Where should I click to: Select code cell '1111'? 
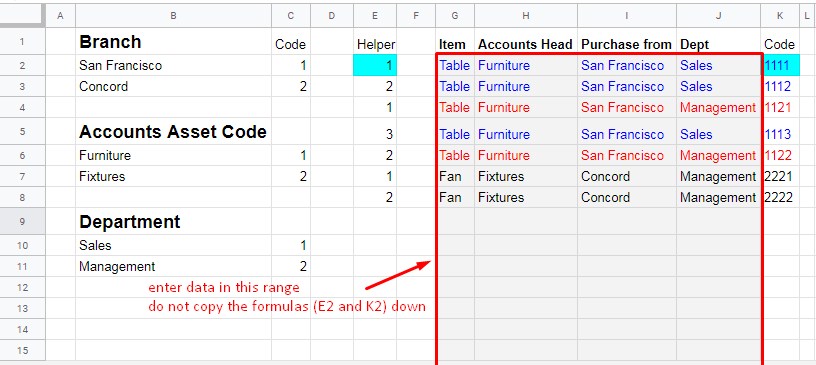(780, 65)
